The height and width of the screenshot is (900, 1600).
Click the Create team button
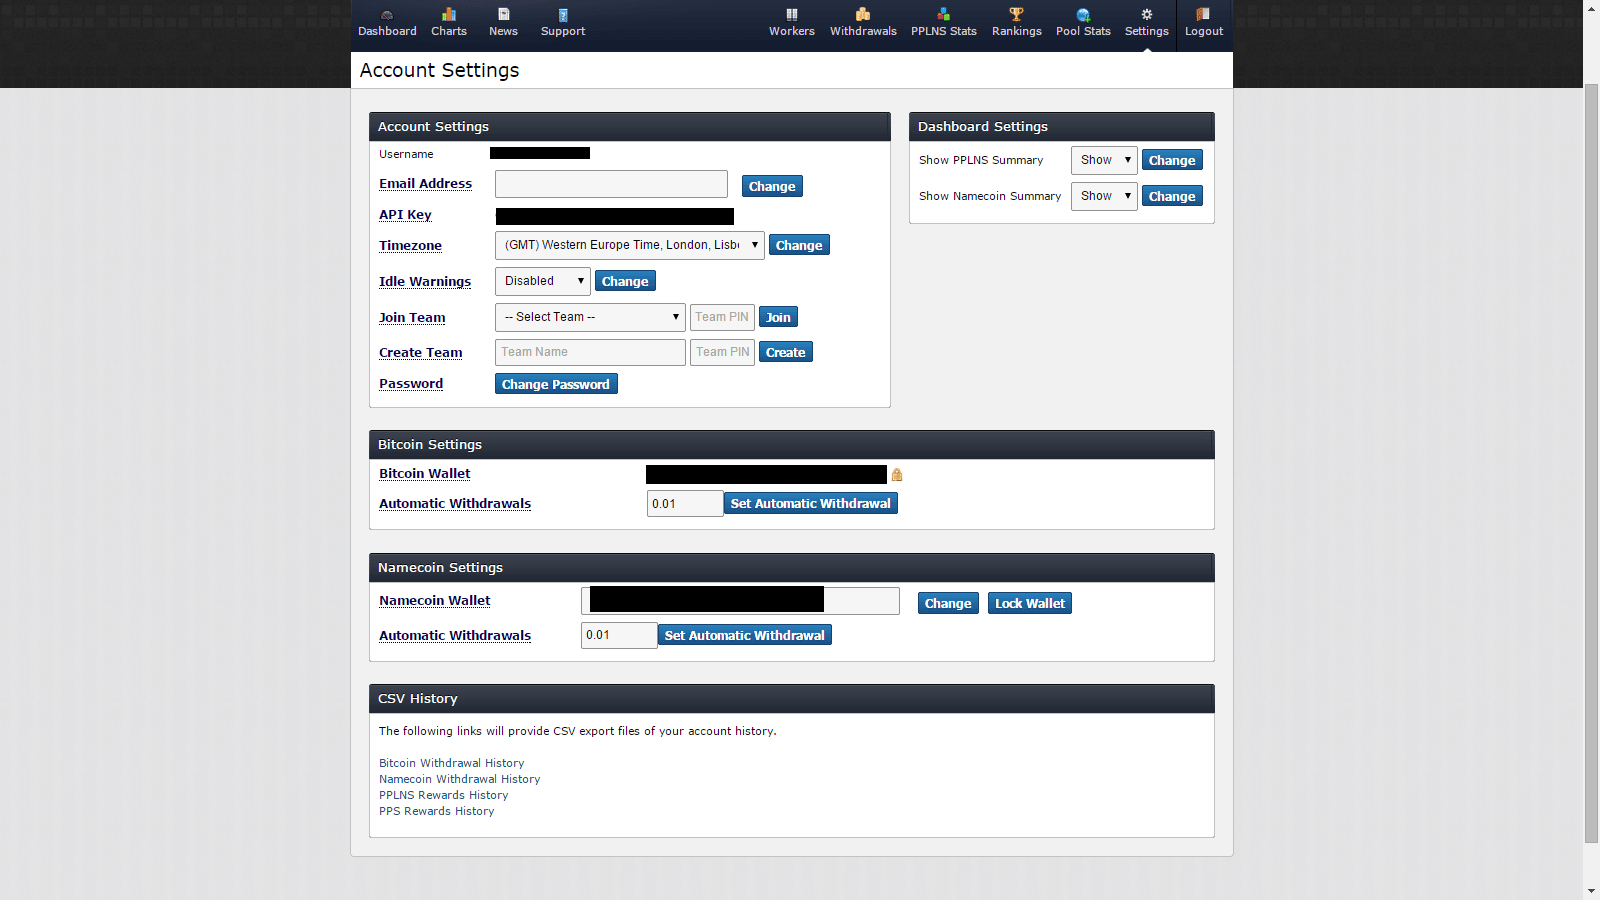[786, 352]
